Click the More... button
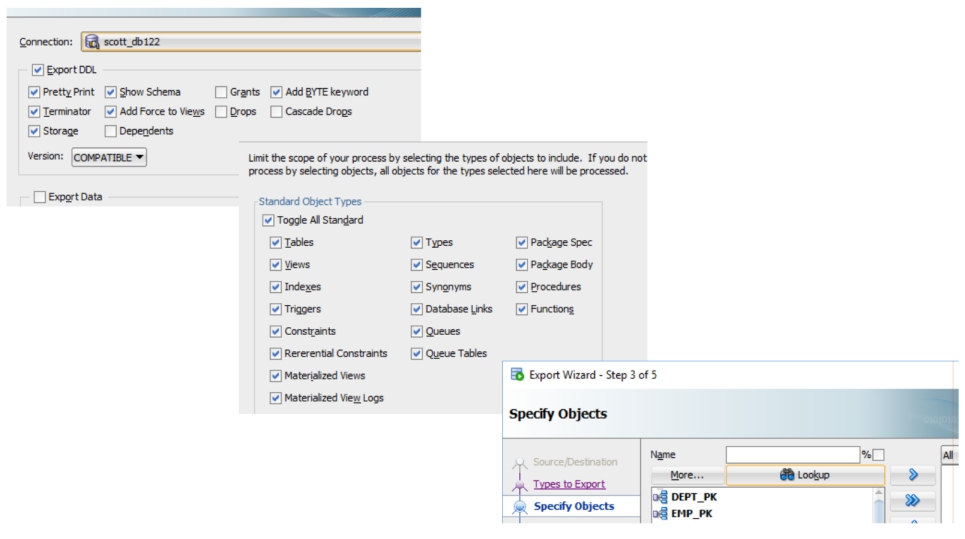The image size is (965, 539). click(686, 476)
